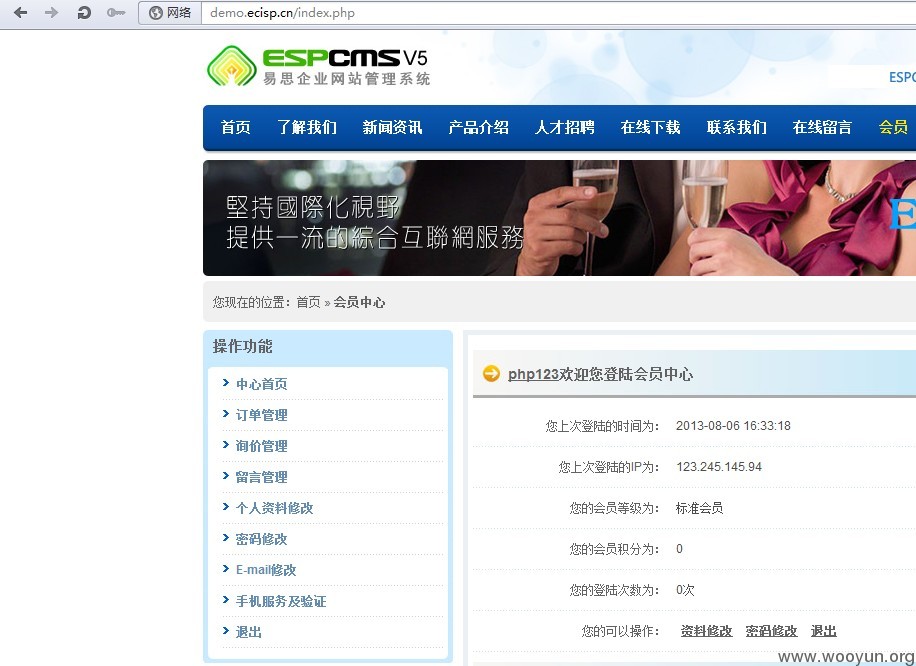Image resolution: width=916 pixels, height=666 pixels.
Task: Click the php123 username link
Action: pyautogui.click(x=533, y=374)
